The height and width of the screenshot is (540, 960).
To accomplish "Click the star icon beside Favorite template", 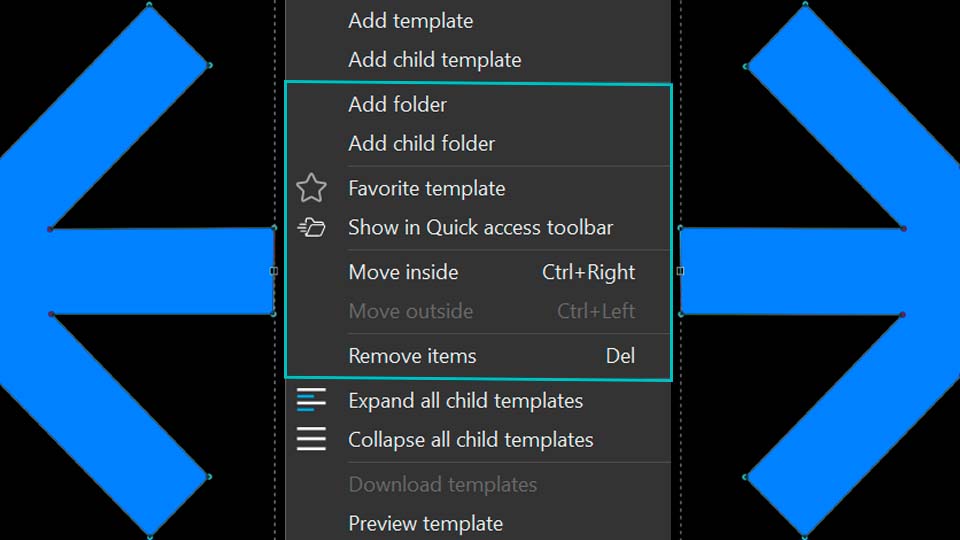I will tap(311, 188).
